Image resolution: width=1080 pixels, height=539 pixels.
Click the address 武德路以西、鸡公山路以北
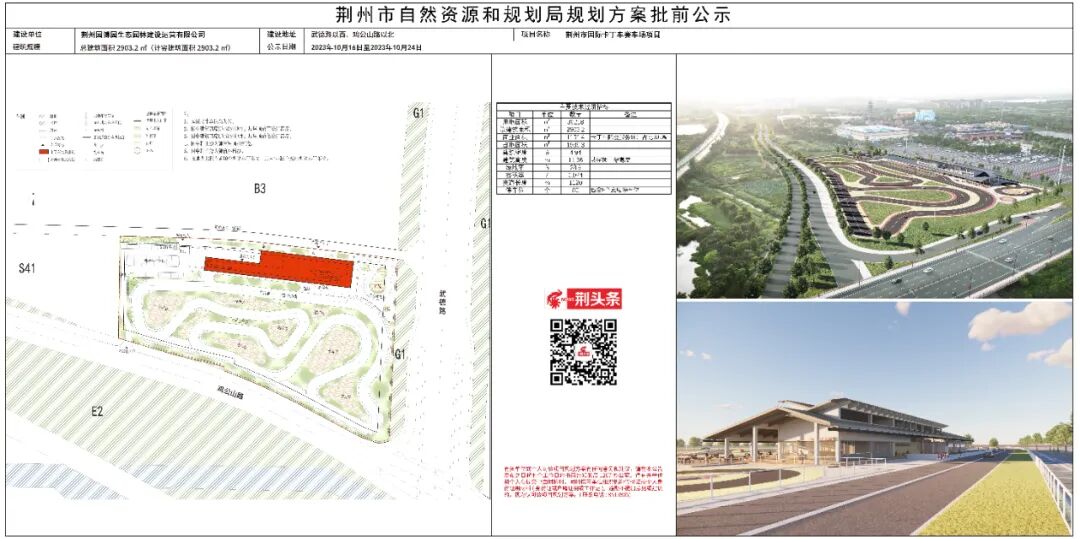351,34
